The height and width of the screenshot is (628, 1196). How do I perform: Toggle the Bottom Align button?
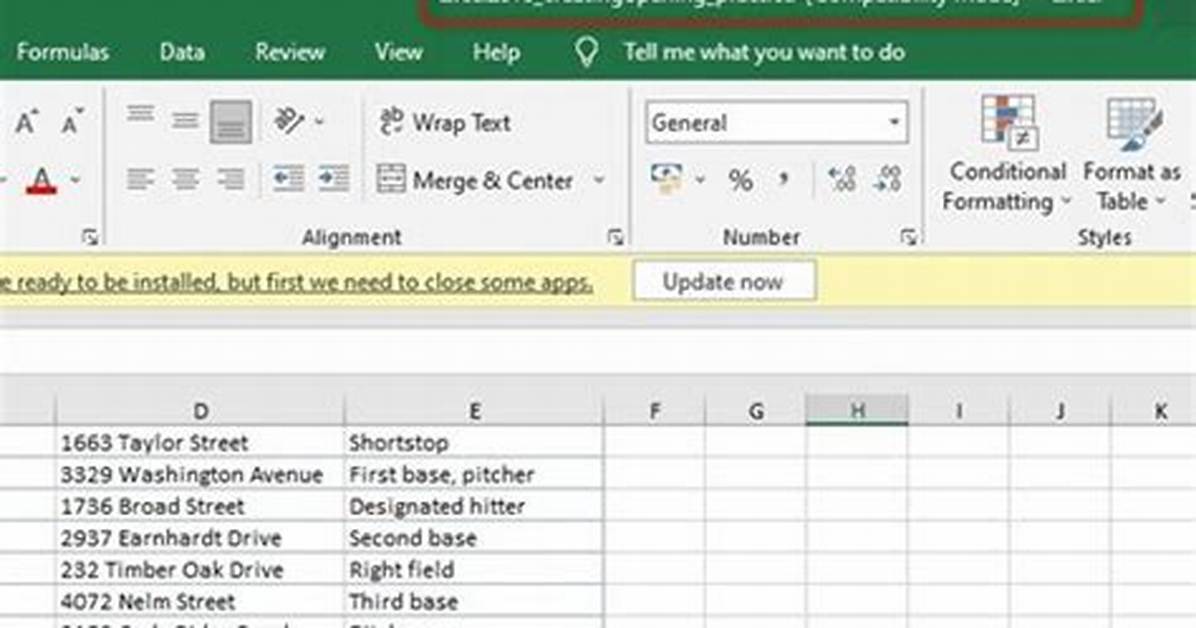pyautogui.click(x=231, y=122)
